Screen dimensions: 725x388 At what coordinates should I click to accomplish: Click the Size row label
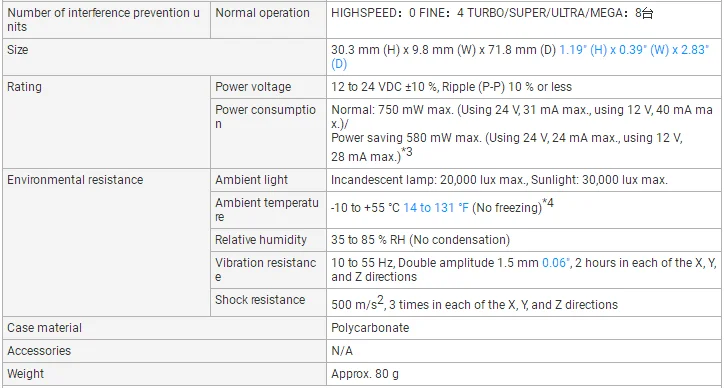(18, 49)
